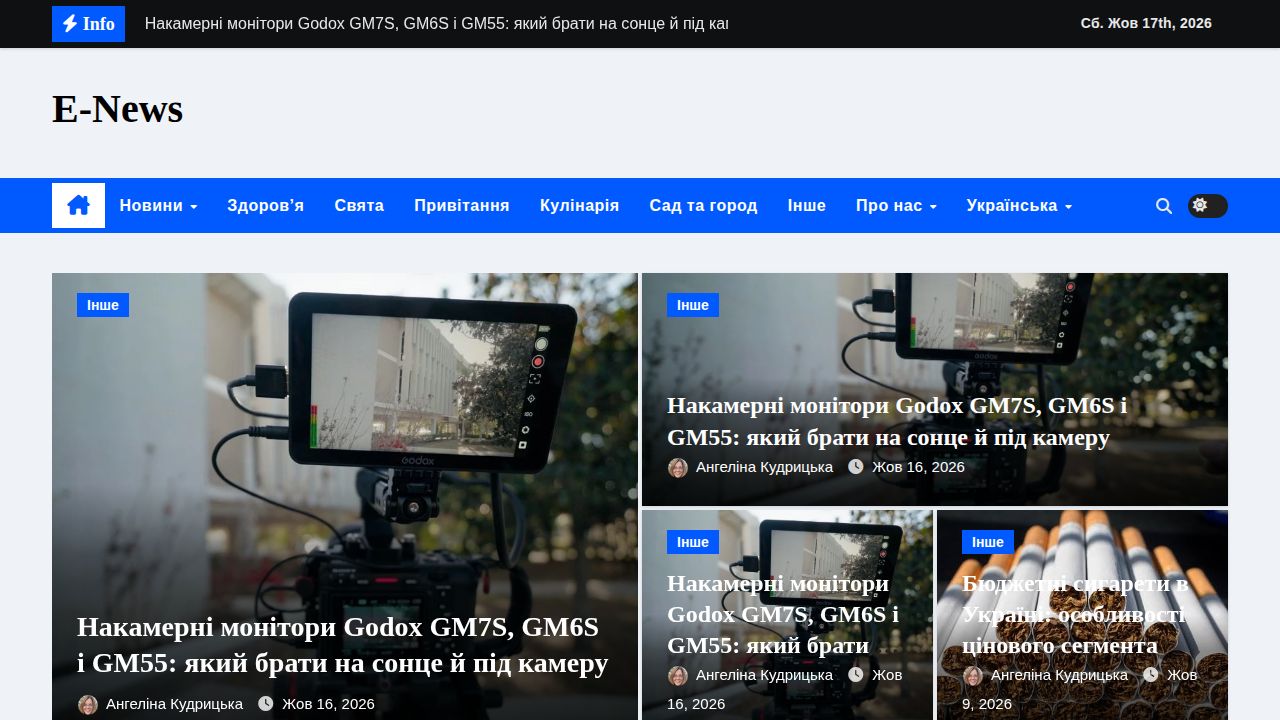
Task: Expand the Про нас dropdown menu
Action: tap(896, 206)
